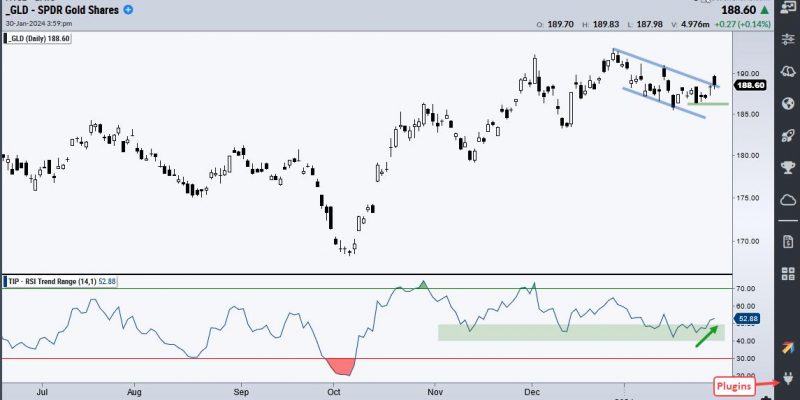Click the Nov label on time axis
This screenshot has height=400, width=800.
tap(435, 393)
